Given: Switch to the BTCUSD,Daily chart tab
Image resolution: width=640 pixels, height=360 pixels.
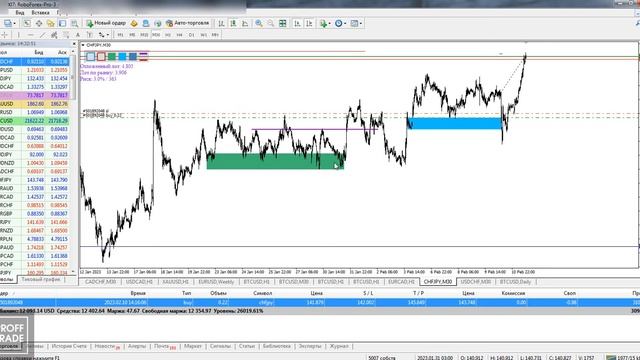Looking at the screenshot, I should click(516, 282).
